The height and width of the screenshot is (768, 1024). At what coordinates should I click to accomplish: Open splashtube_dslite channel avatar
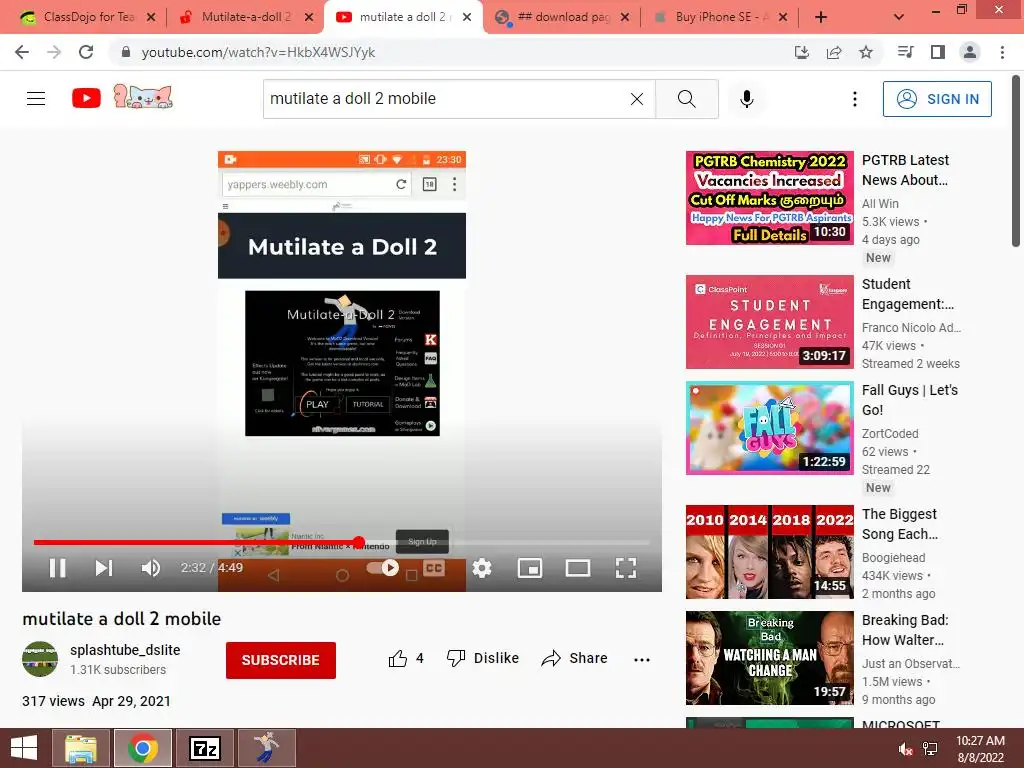[40, 659]
